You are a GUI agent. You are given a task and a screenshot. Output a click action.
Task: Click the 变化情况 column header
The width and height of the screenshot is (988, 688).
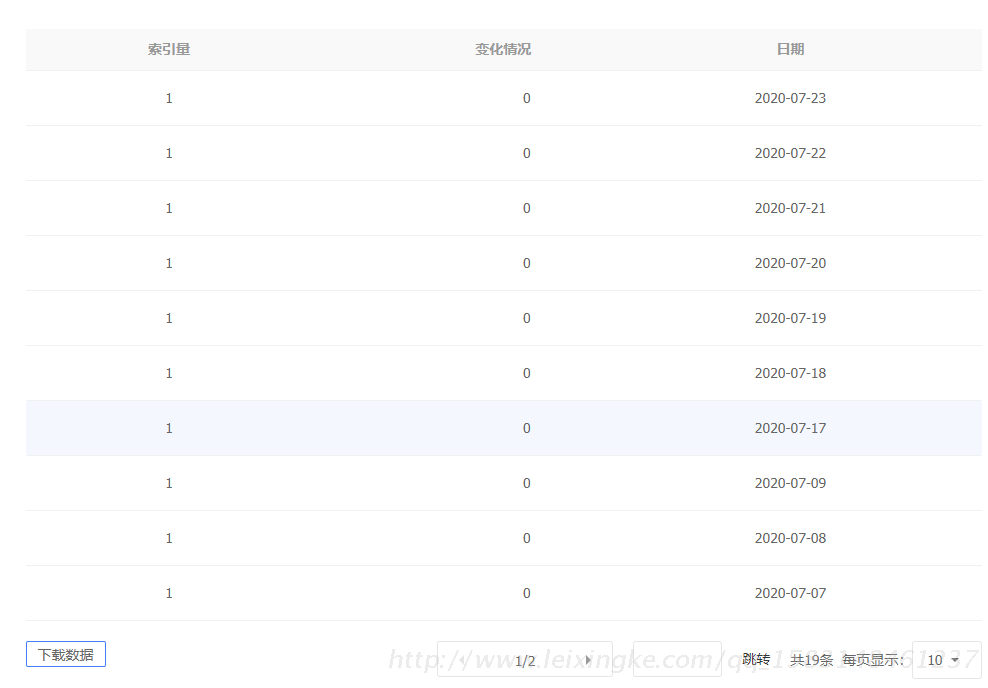pyautogui.click(x=503, y=49)
